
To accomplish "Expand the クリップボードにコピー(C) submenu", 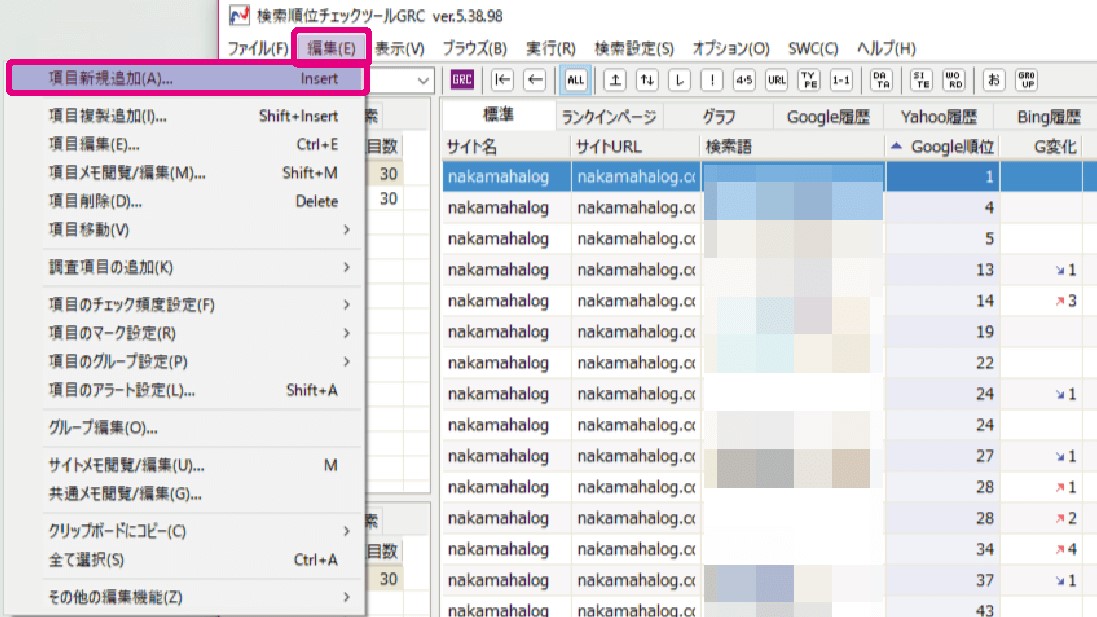I will click(x=187, y=531).
